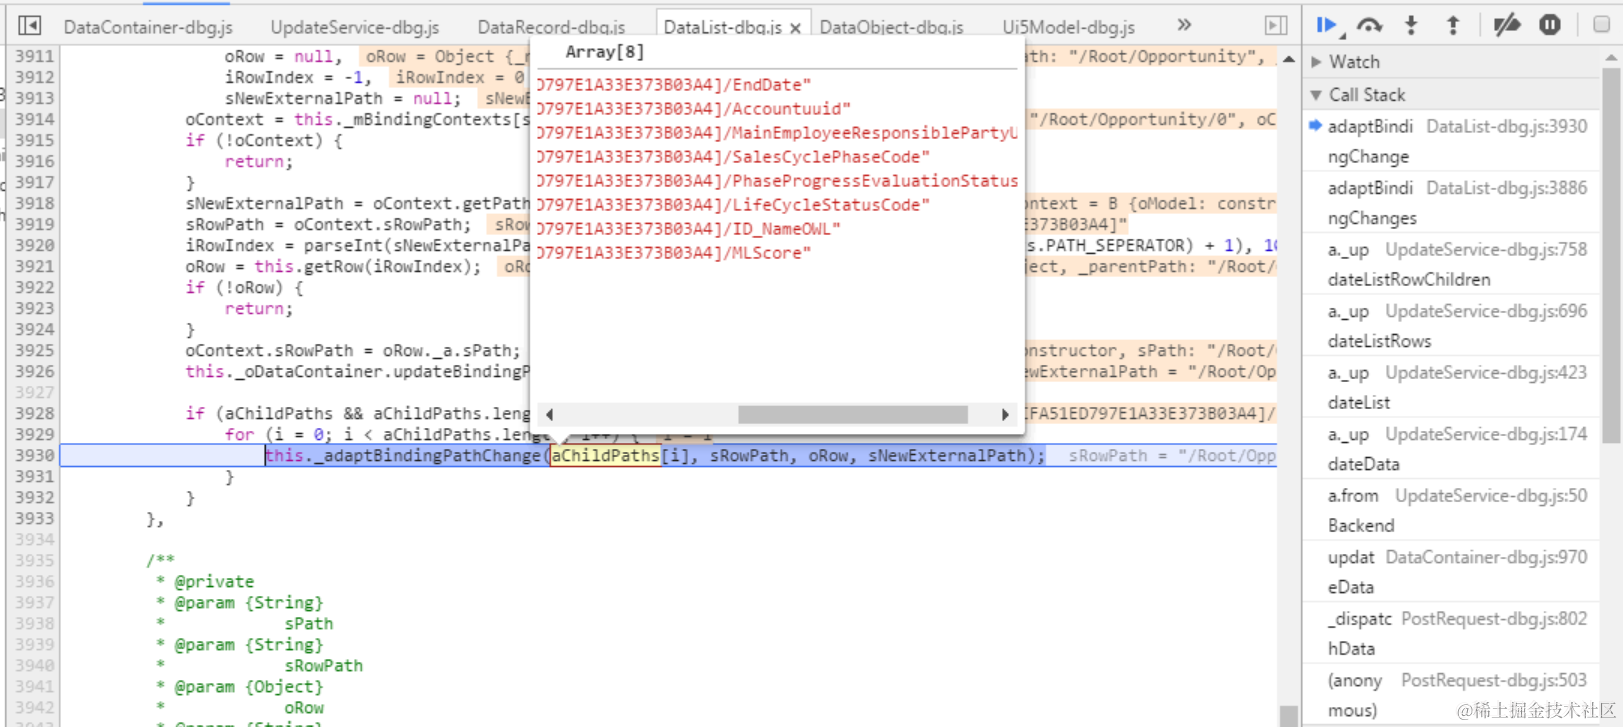This screenshot has height=727, width=1623.
Task: Collapse the Call Stack section
Action: tap(1367, 95)
